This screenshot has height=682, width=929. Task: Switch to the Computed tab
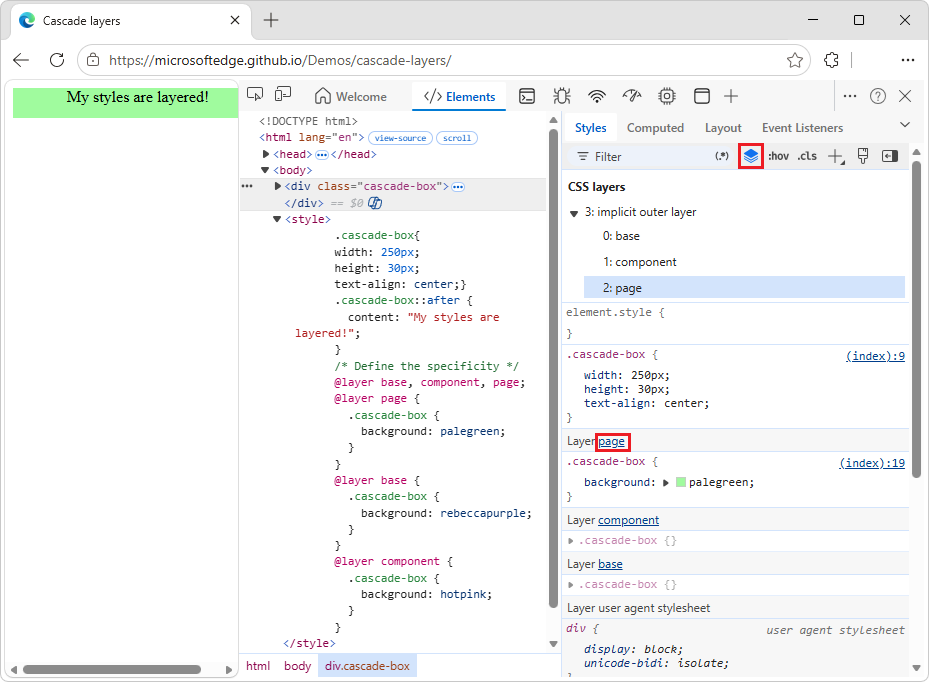click(655, 128)
